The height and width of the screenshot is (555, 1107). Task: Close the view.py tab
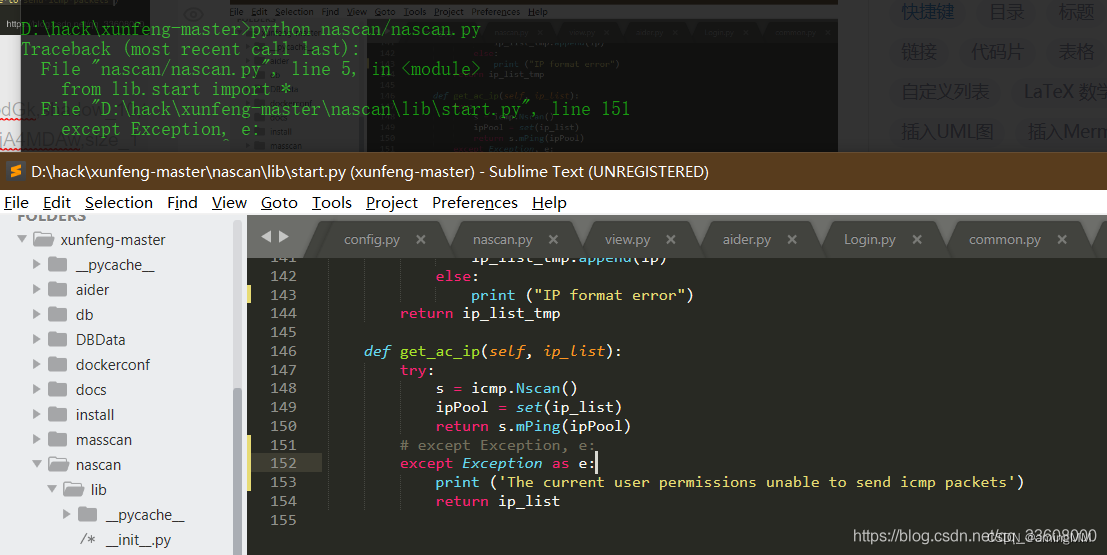point(671,239)
